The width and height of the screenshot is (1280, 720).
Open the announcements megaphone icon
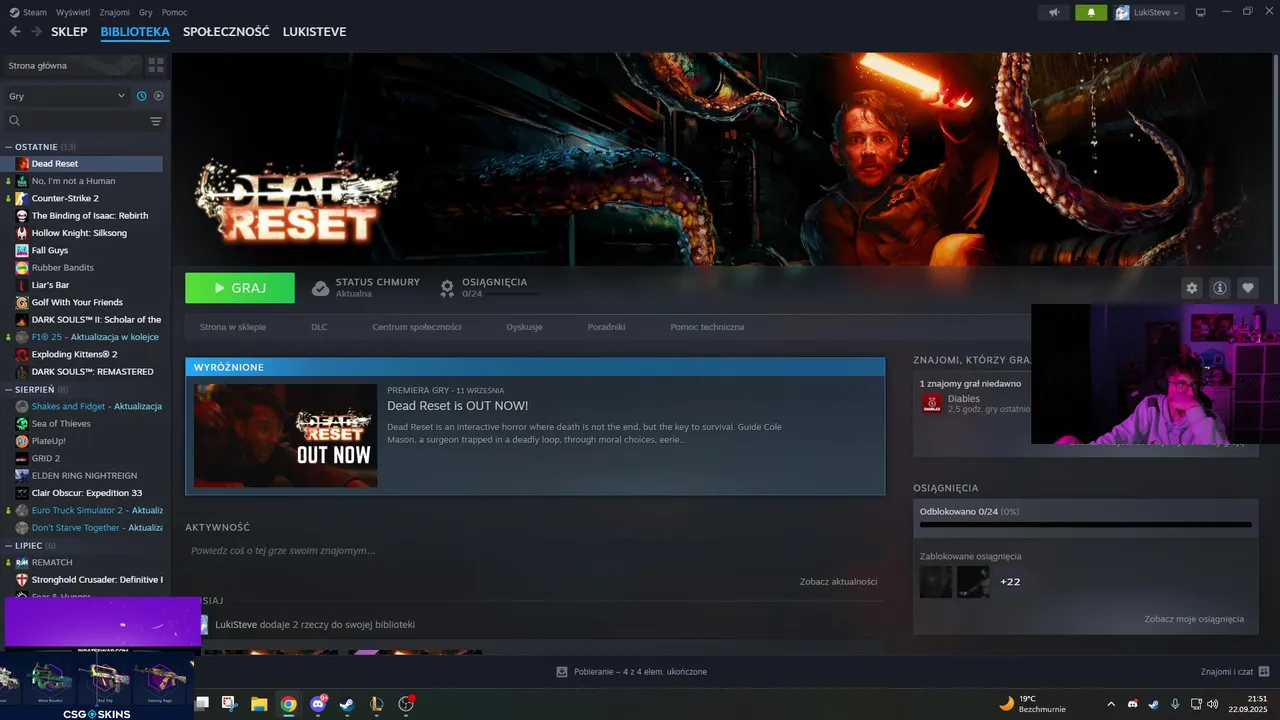coord(1053,13)
